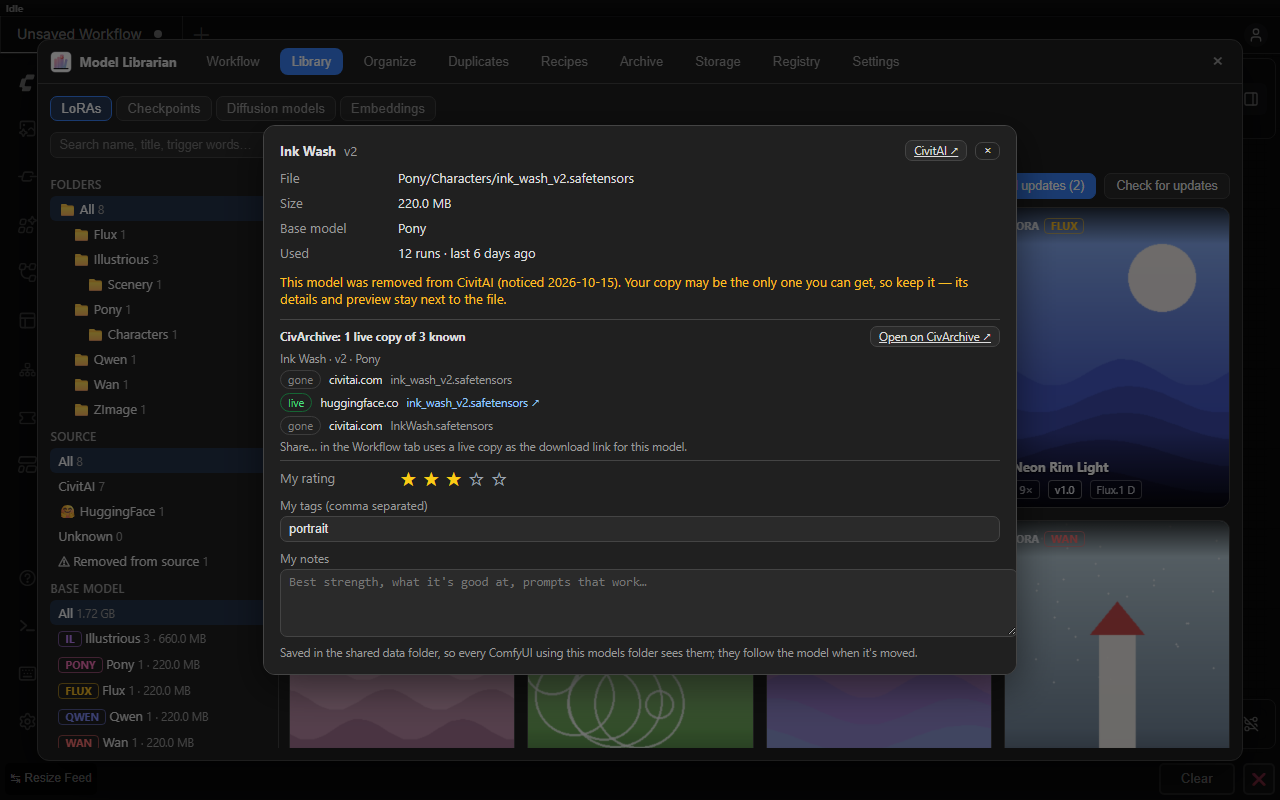
Task: Select the Flux folder
Action: click(157, 234)
